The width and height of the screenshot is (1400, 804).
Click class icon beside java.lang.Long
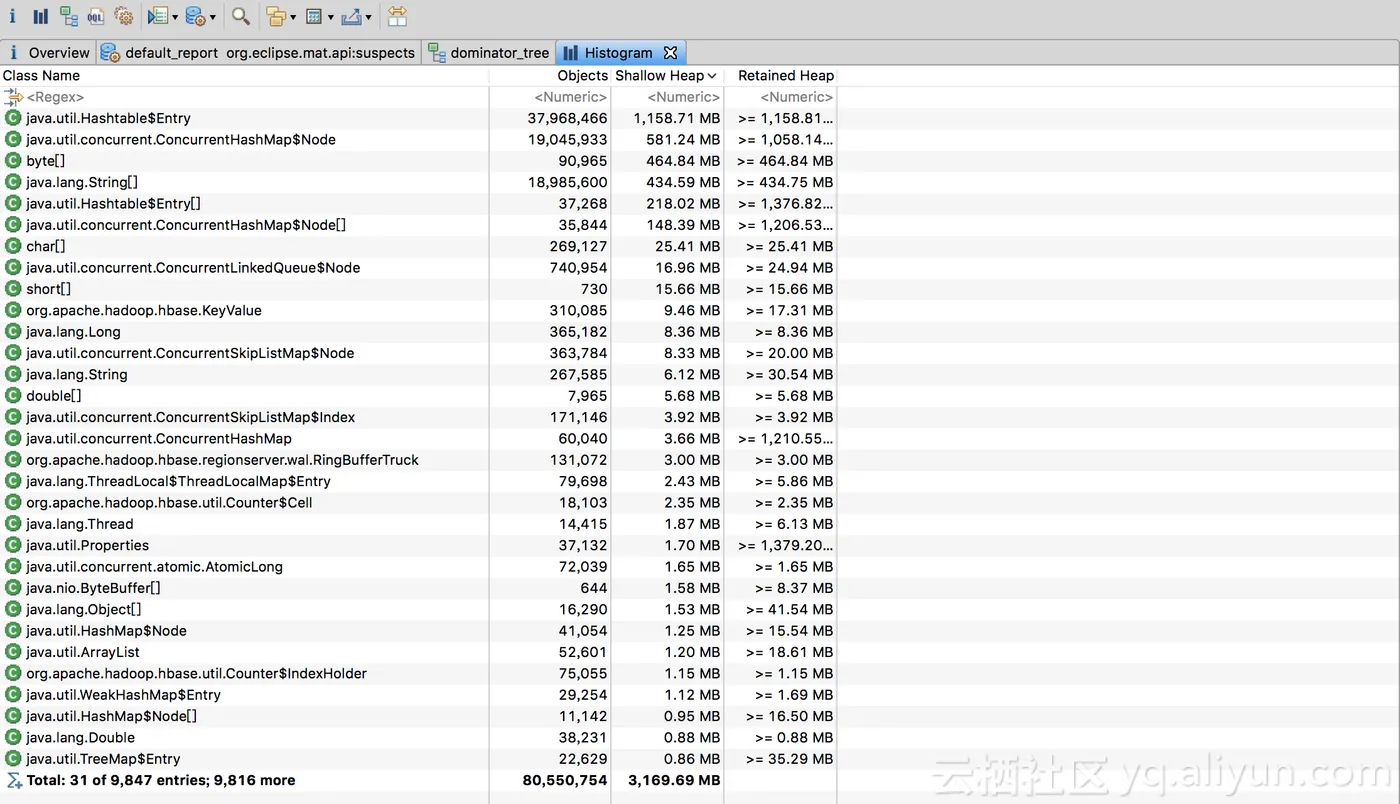coord(13,332)
